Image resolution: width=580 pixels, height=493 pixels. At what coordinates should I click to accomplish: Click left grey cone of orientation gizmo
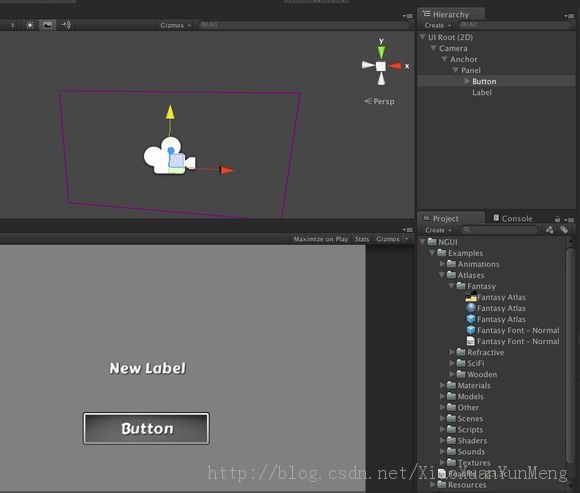368,65
